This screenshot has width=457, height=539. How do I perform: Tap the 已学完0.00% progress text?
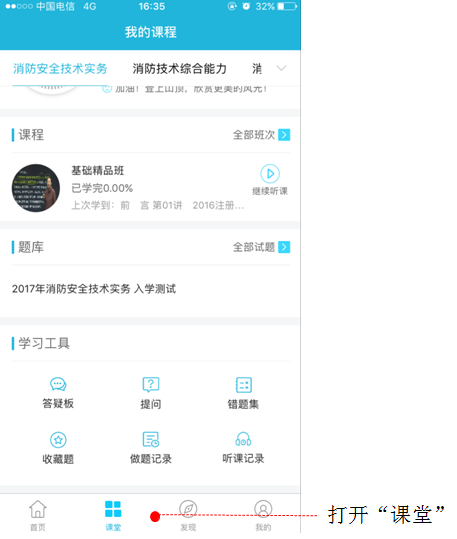(x=102, y=188)
